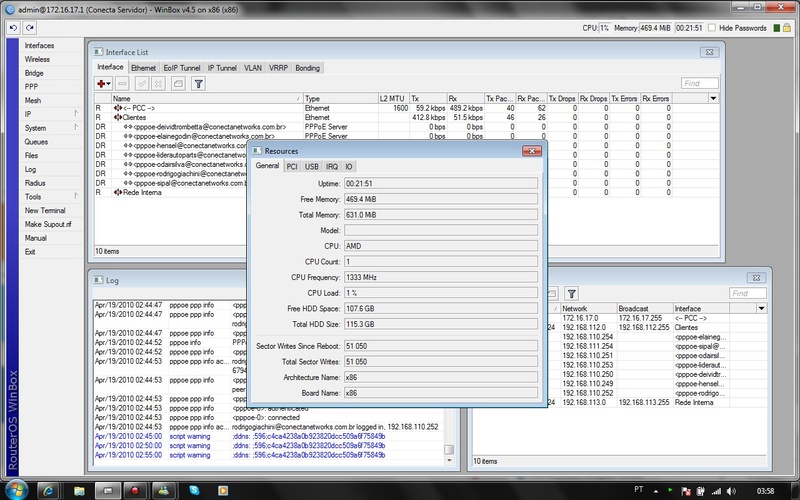Open Internet Explorer from taskbar
This screenshot has height=500, width=800.
[48, 491]
